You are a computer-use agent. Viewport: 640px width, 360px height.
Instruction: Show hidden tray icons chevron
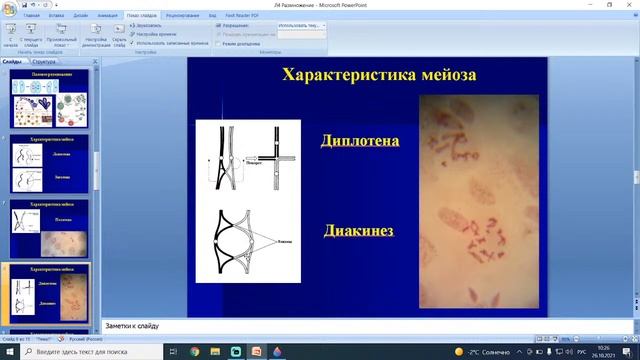[x=519, y=352]
